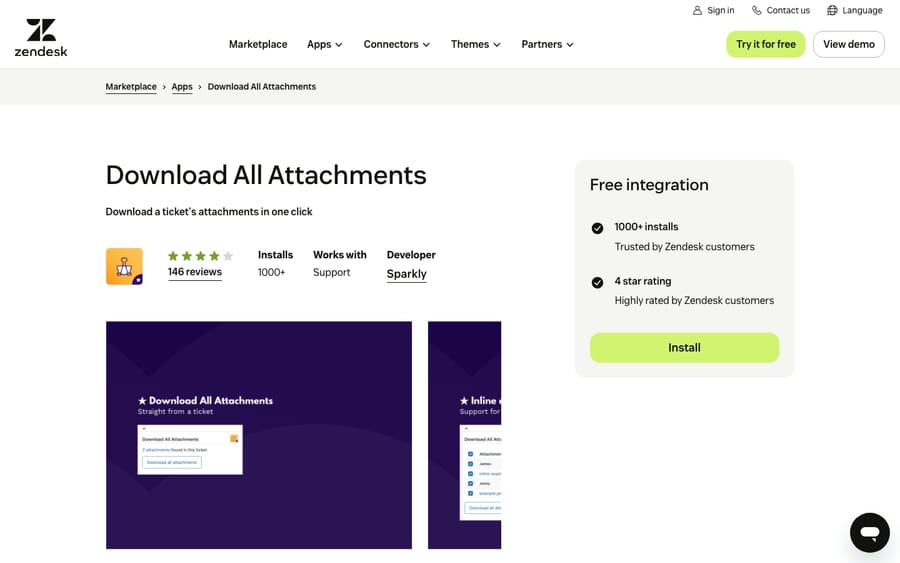Expand the Partners dropdown menu

click(x=548, y=44)
